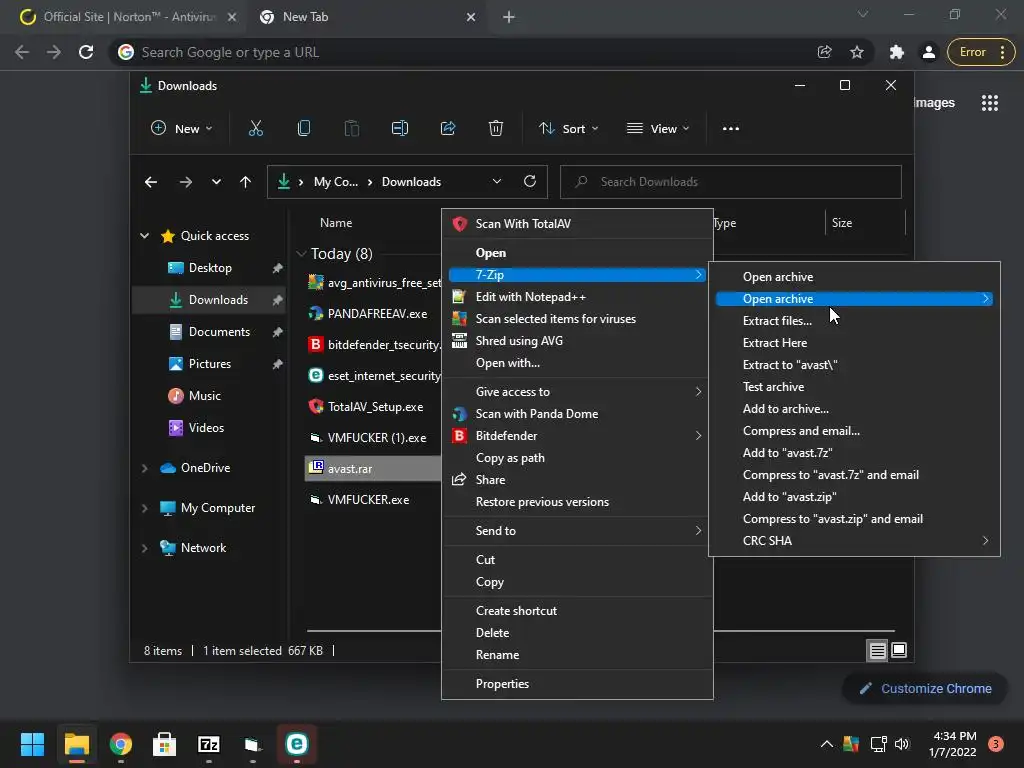Viewport: 1024px width, 768px height.
Task: Click the Customize Chrome button
Action: coord(925,688)
